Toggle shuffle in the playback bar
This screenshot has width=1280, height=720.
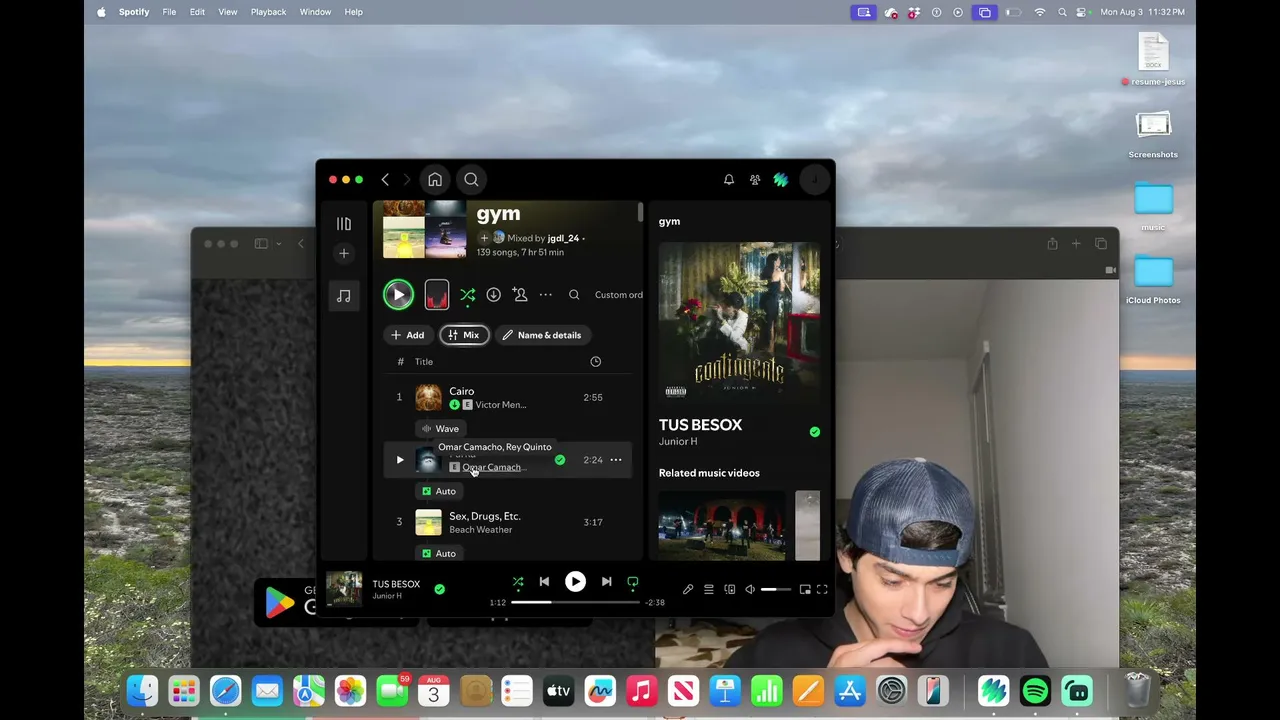coord(518,582)
